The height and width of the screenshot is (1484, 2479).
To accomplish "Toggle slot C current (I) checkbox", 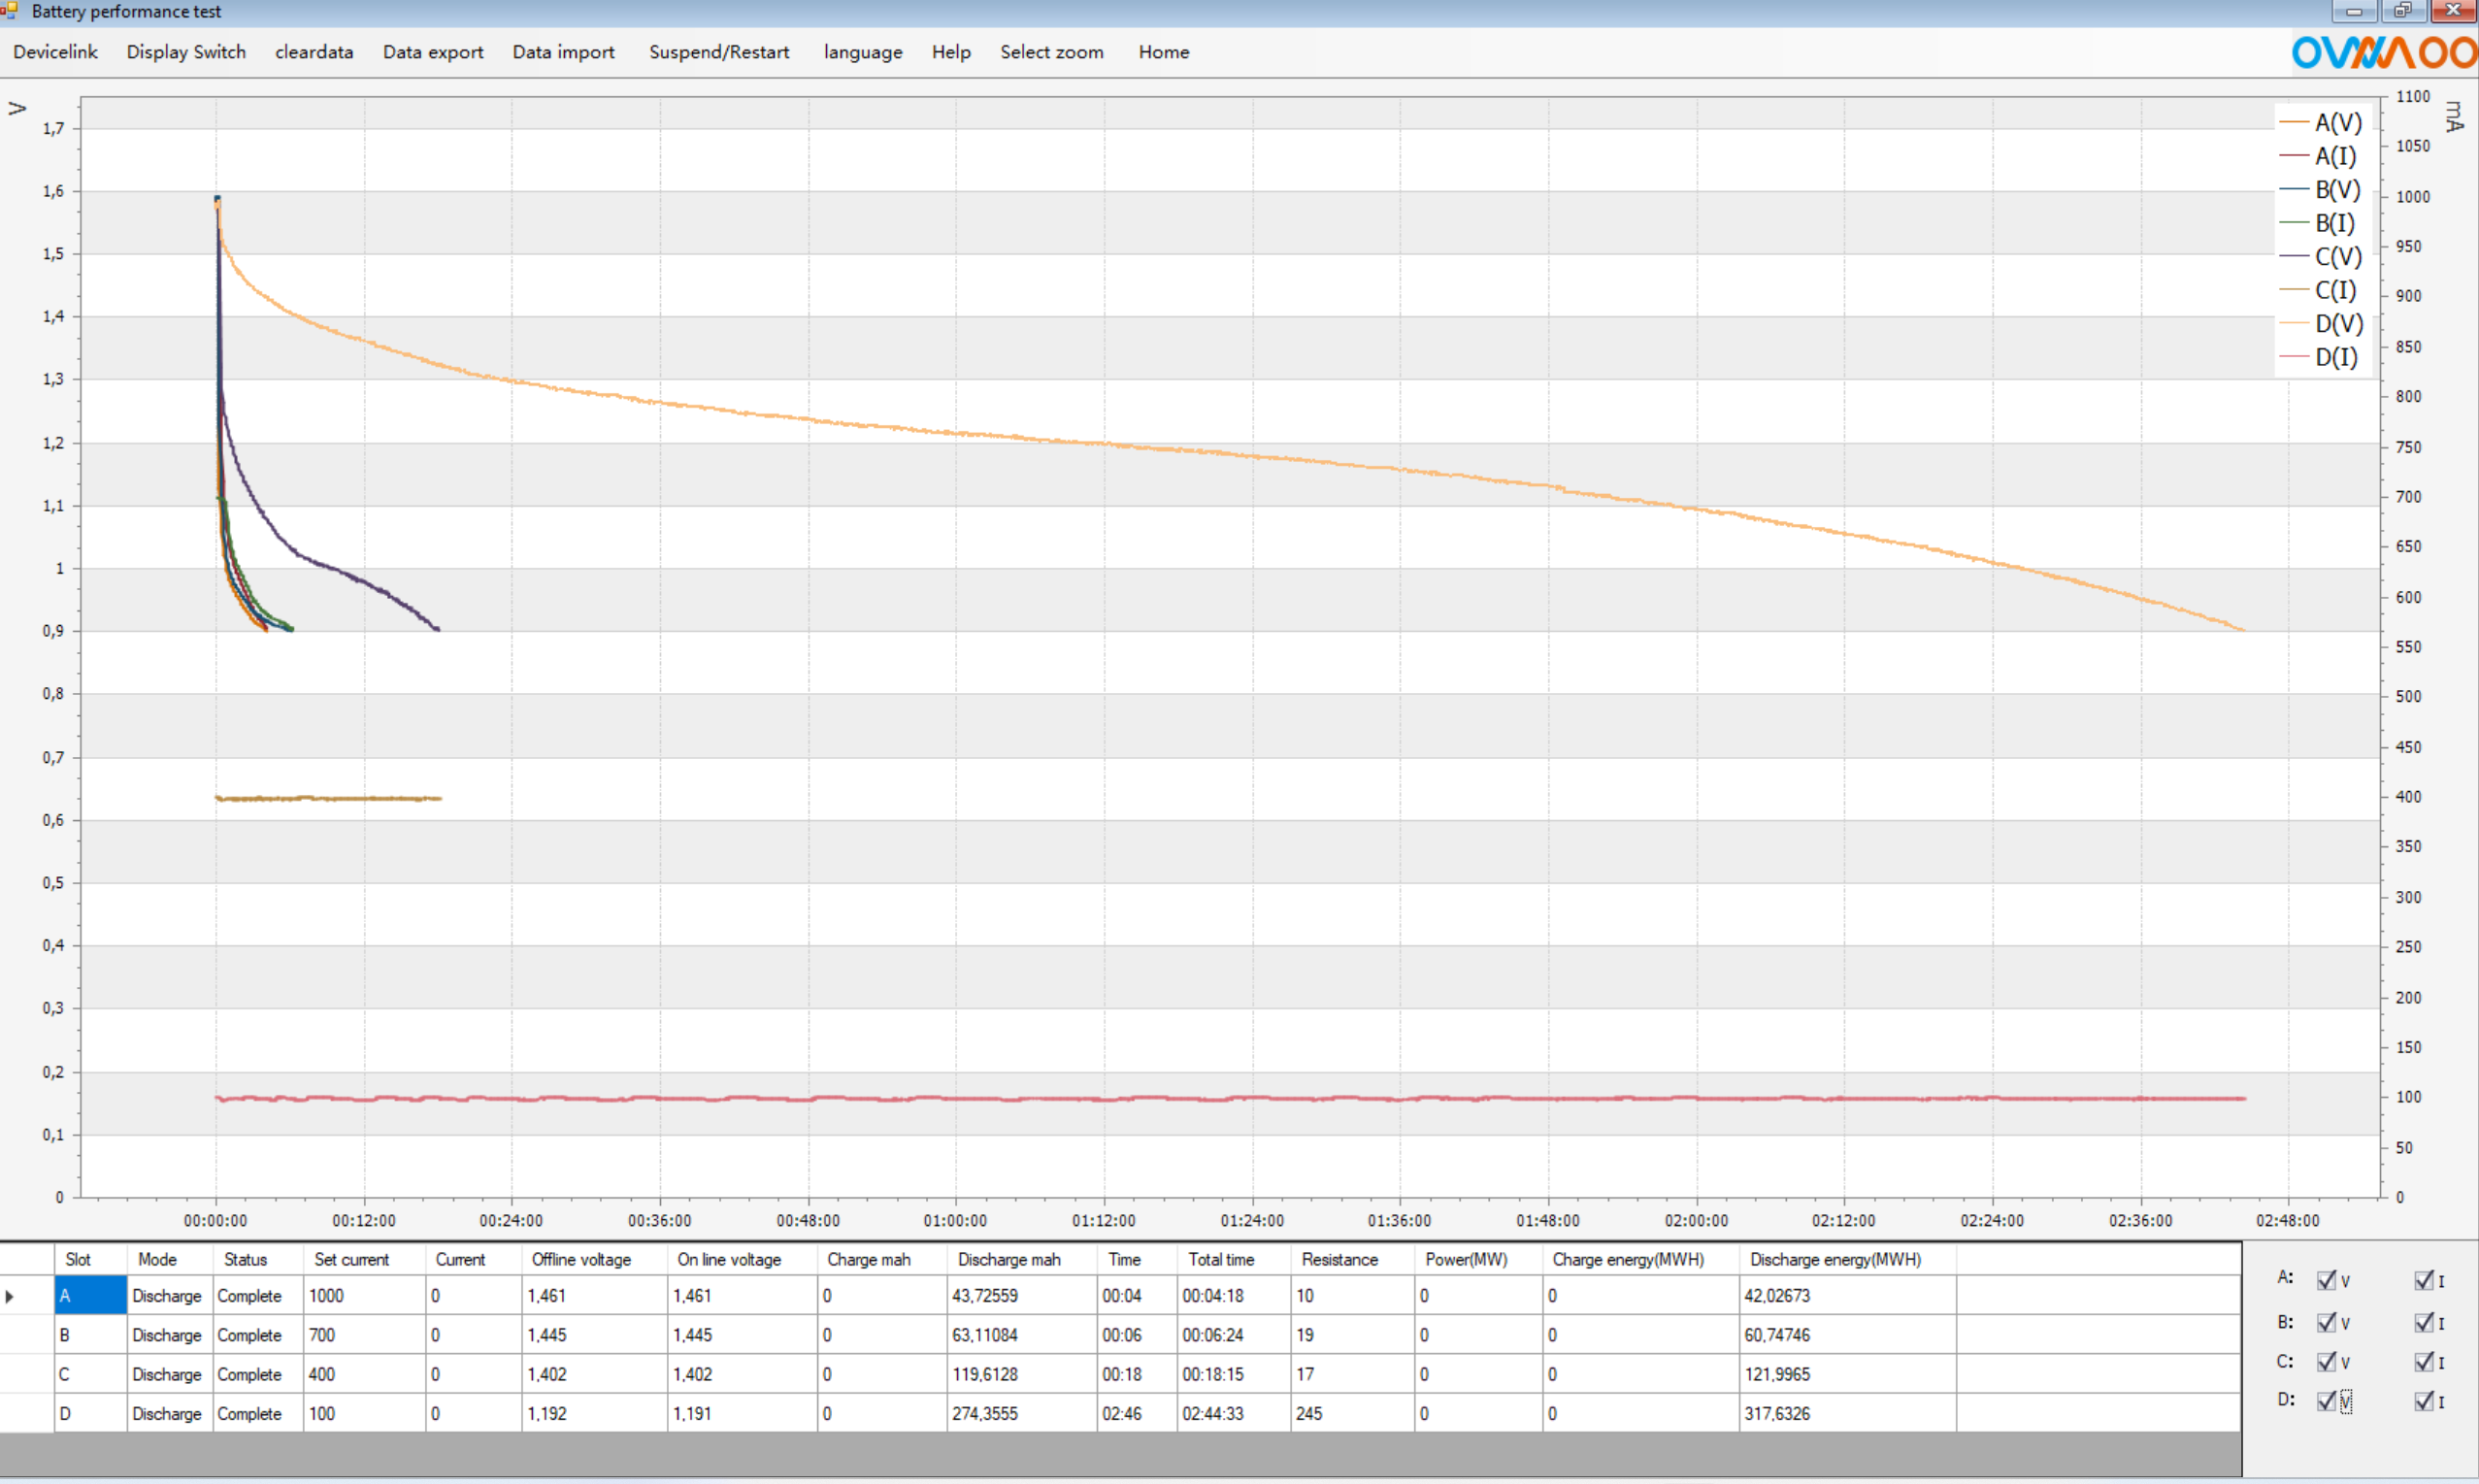I will tap(2423, 1362).
